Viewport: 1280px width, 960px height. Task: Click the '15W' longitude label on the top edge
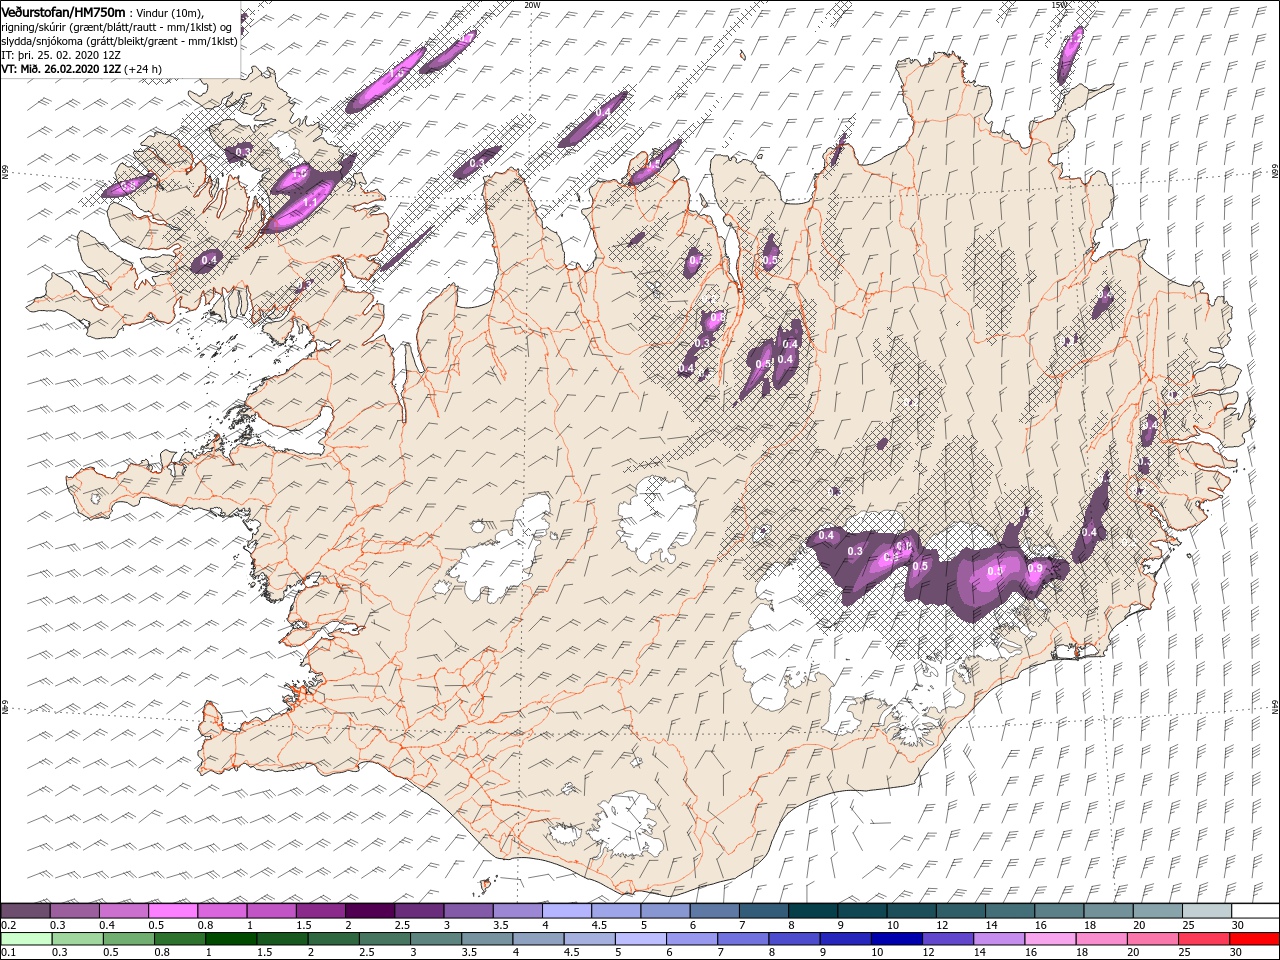(1059, 5)
